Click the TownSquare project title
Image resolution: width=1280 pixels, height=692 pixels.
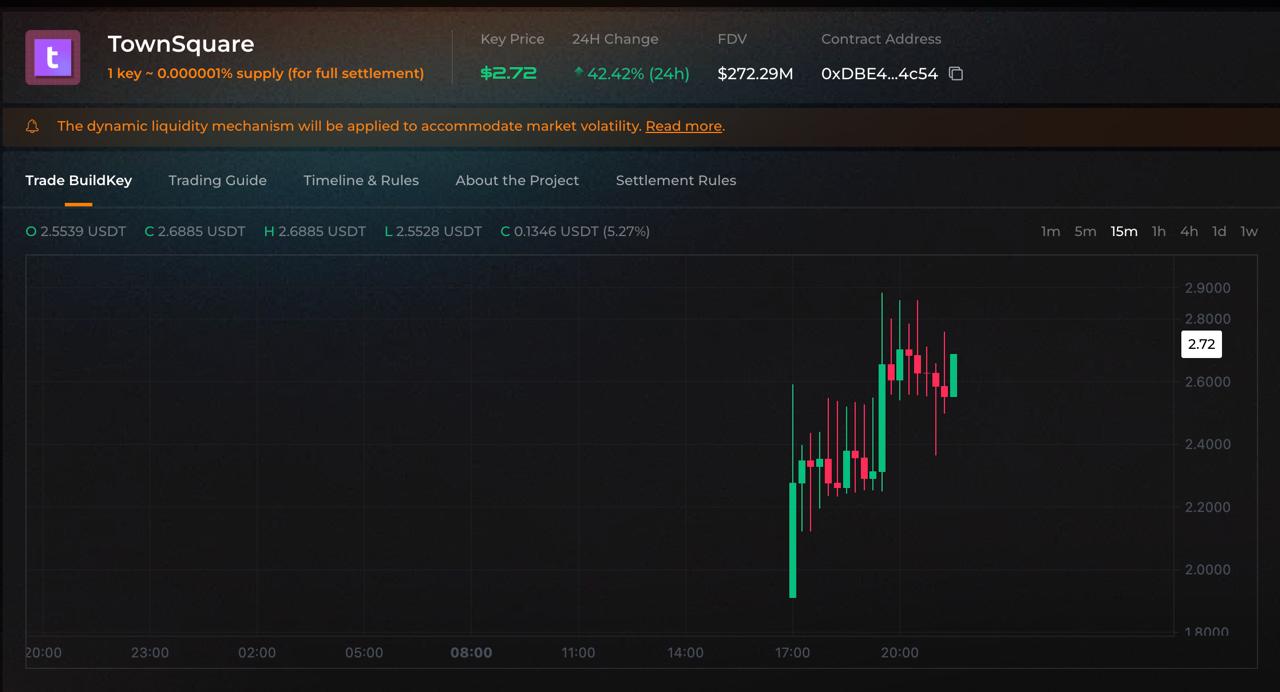click(181, 44)
